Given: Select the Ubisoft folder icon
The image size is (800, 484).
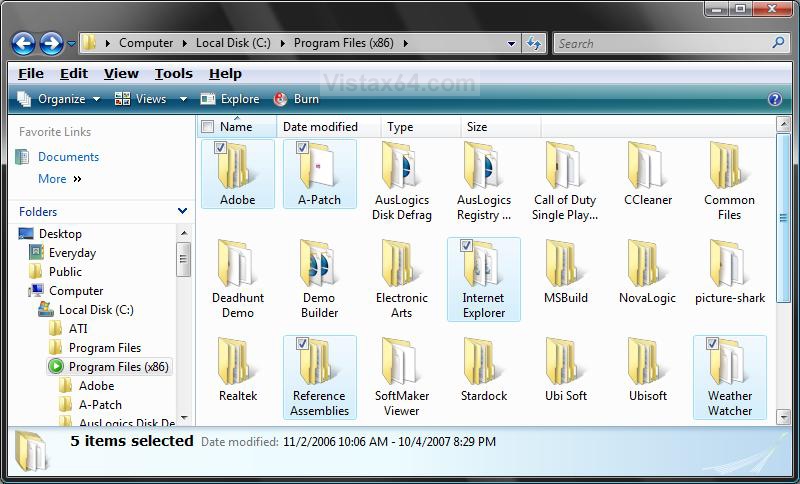Looking at the screenshot, I should point(647,361).
